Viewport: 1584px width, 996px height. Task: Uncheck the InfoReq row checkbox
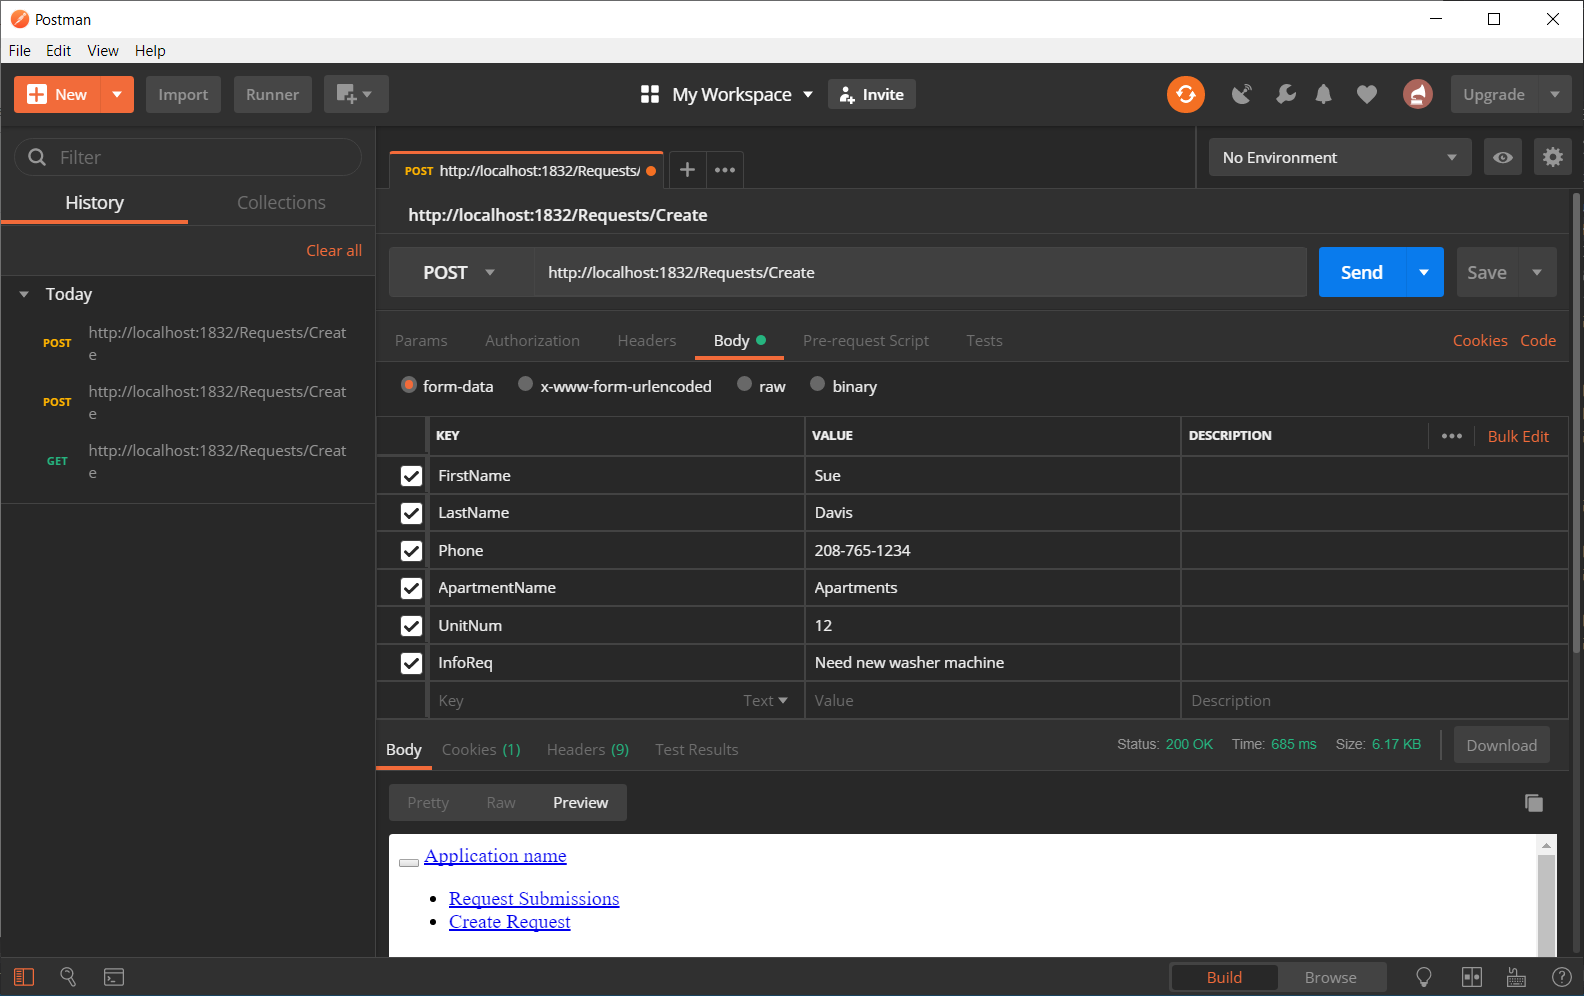click(411, 663)
